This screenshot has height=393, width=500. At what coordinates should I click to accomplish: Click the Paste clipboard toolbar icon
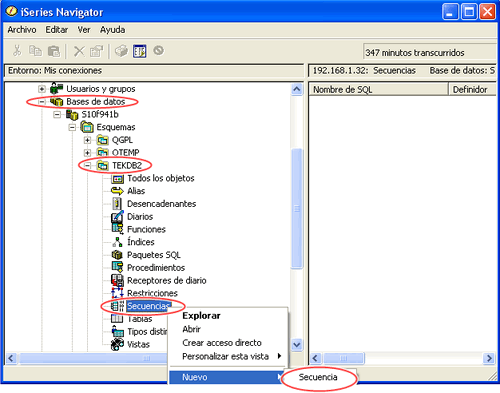click(54, 51)
